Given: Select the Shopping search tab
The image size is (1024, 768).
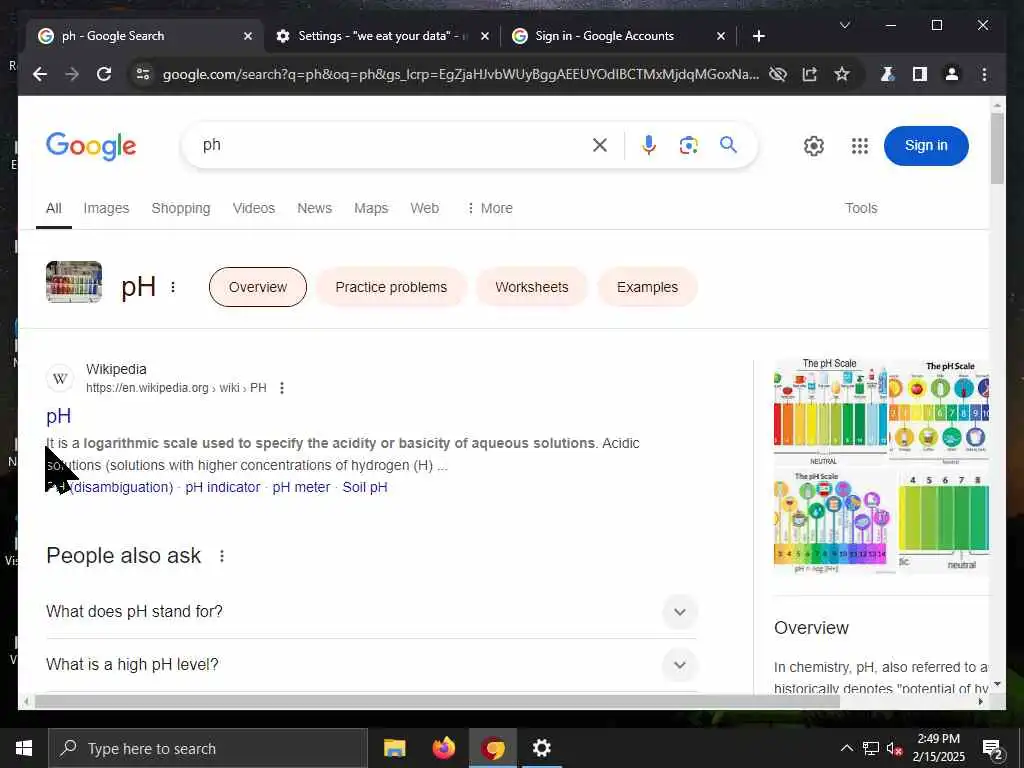Looking at the screenshot, I should tap(181, 208).
